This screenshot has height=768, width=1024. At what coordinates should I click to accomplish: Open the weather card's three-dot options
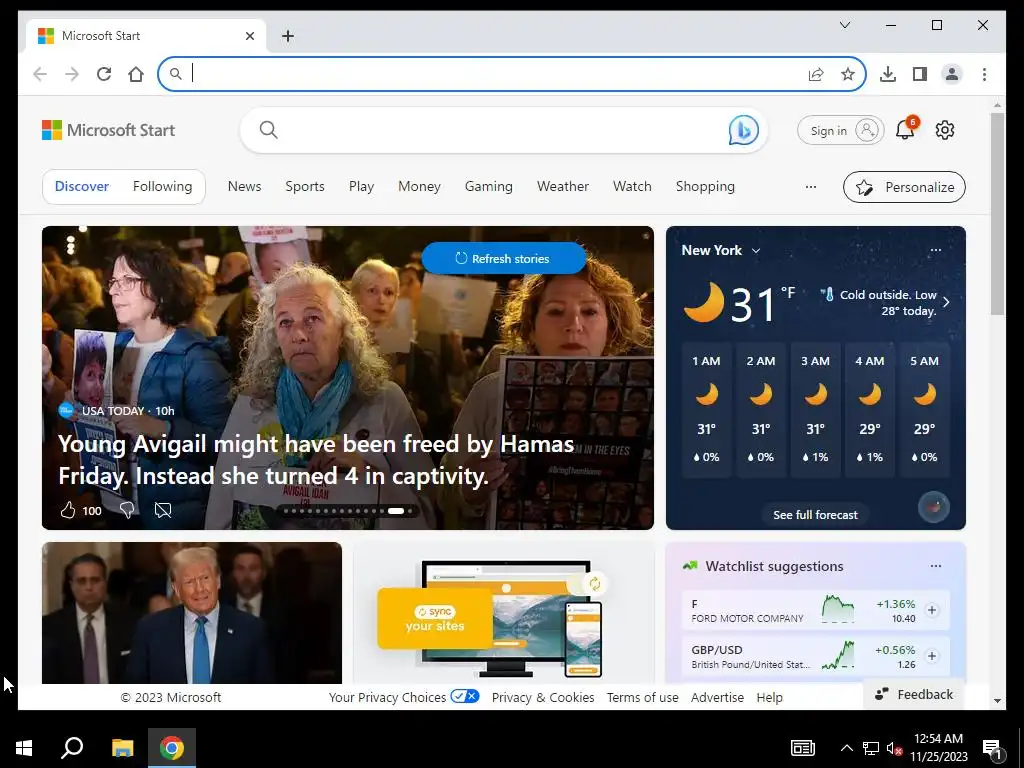[936, 250]
